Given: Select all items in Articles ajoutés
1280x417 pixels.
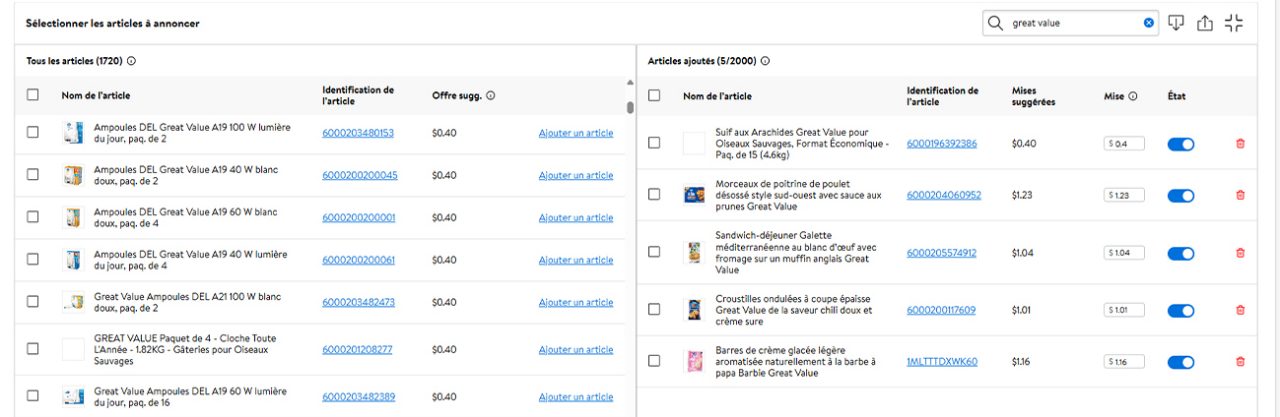Looking at the screenshot, I should point(654,95).
